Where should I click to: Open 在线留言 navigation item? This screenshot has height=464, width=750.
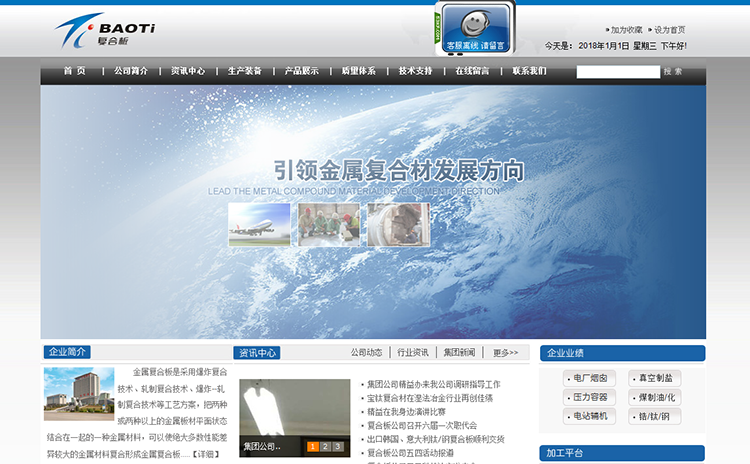(x=472, y=71)
